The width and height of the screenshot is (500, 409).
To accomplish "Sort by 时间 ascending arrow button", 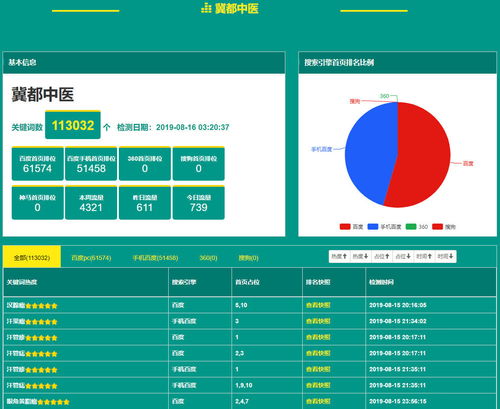I will click(424, 256).
